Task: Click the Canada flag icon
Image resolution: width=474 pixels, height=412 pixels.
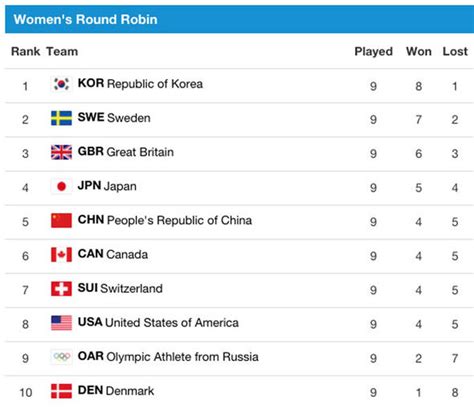Action: 61,255
